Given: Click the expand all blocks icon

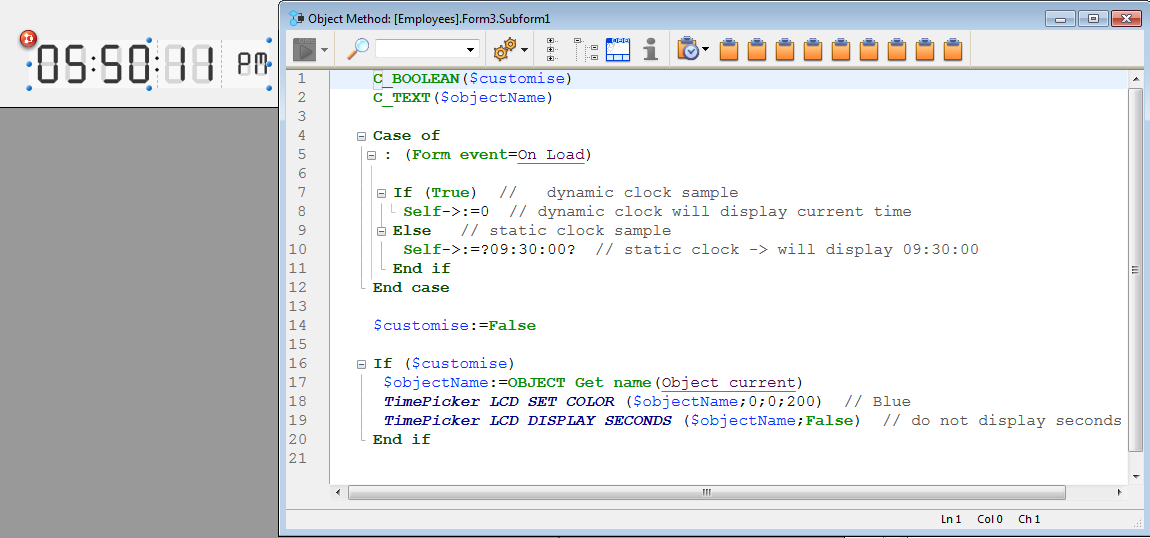Looking at the screenshot, I should tap(551, 49).
